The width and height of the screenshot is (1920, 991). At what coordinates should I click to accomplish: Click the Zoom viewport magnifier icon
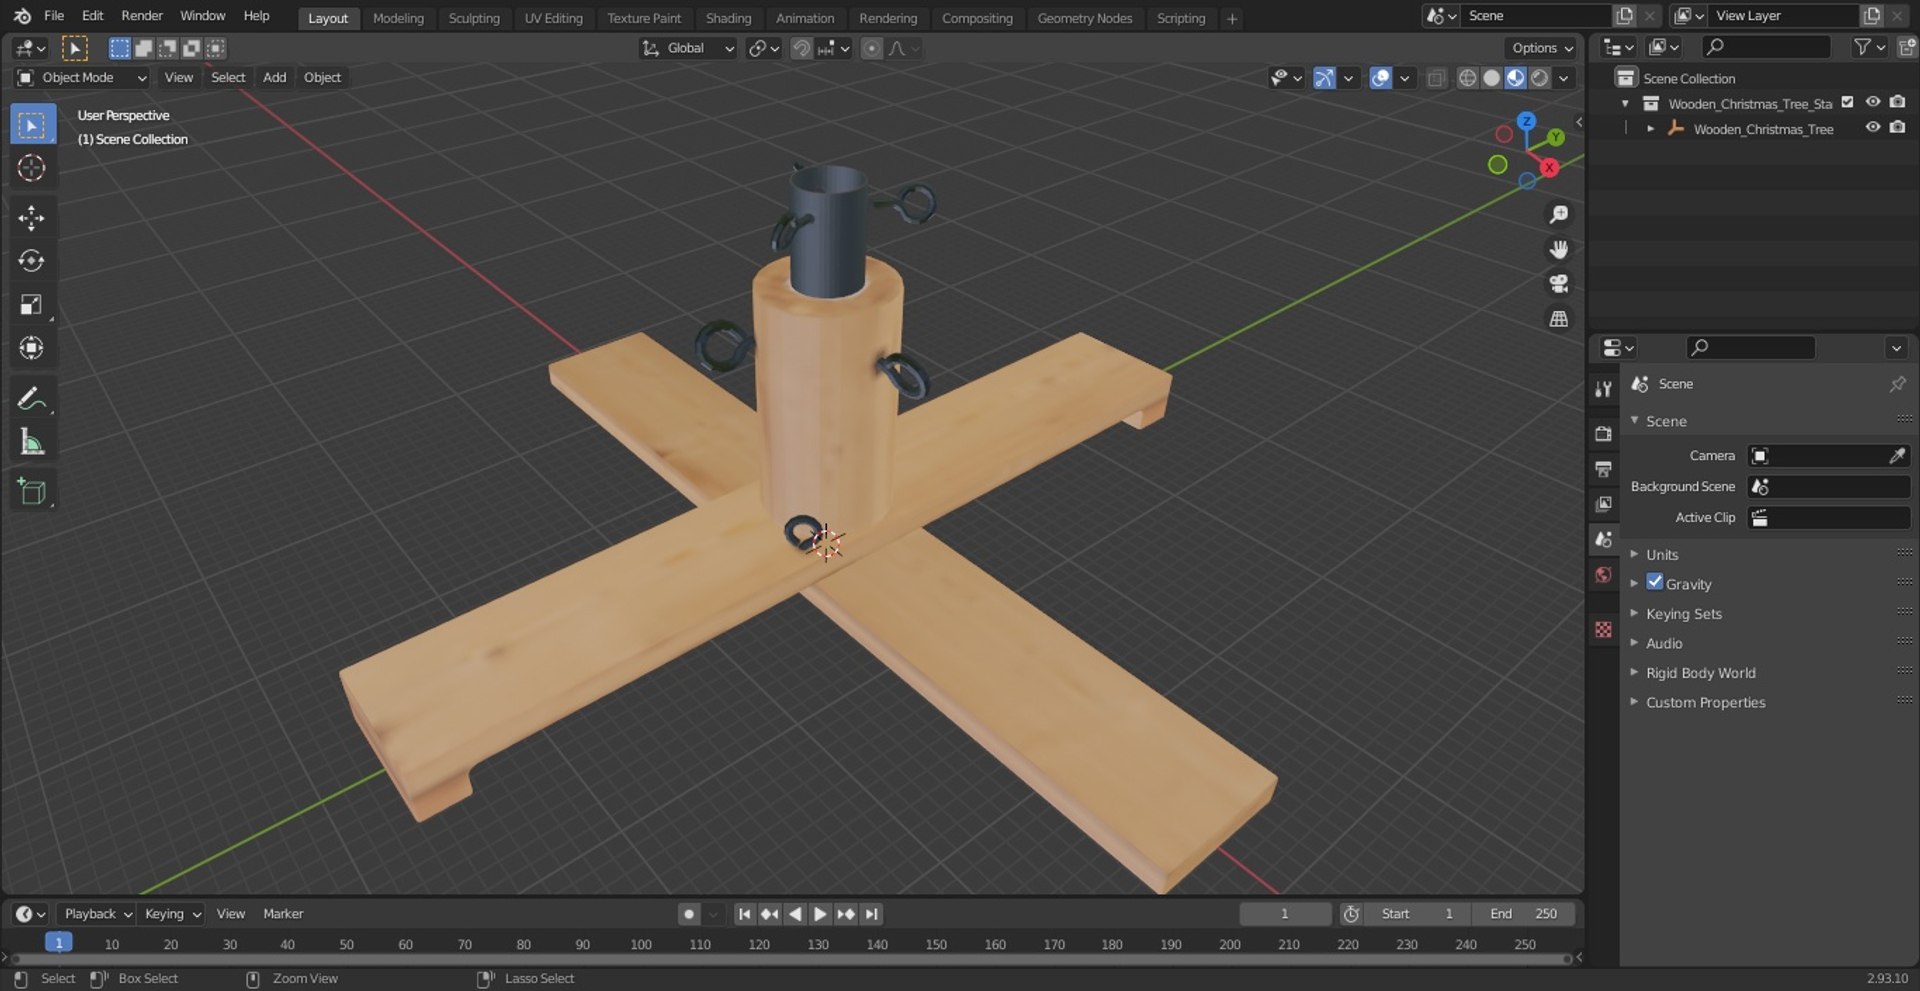1558,215
